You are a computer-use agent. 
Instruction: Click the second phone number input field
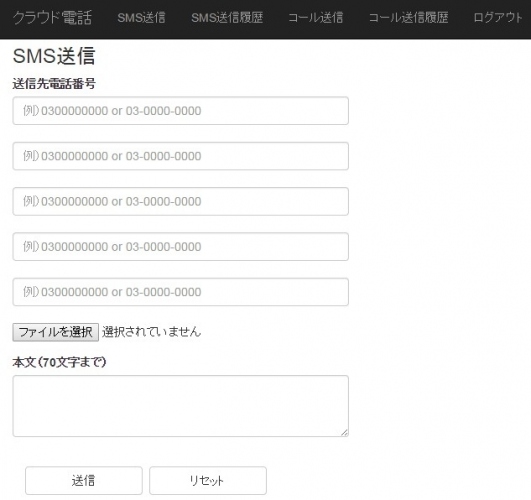pyautogui.click(x=180, y=156)
